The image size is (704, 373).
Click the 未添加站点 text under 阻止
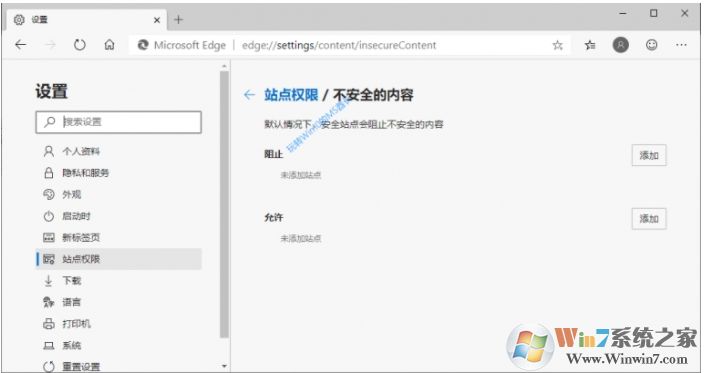[x=301, y=175]
